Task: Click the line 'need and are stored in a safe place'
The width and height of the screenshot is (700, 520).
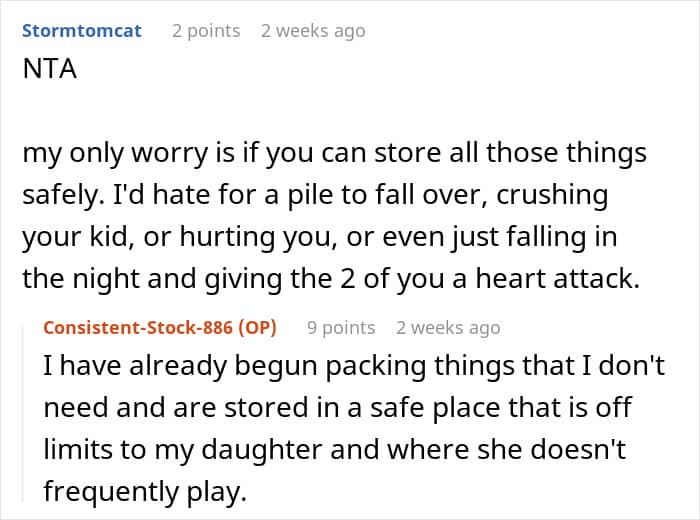Action: [337, 408]
